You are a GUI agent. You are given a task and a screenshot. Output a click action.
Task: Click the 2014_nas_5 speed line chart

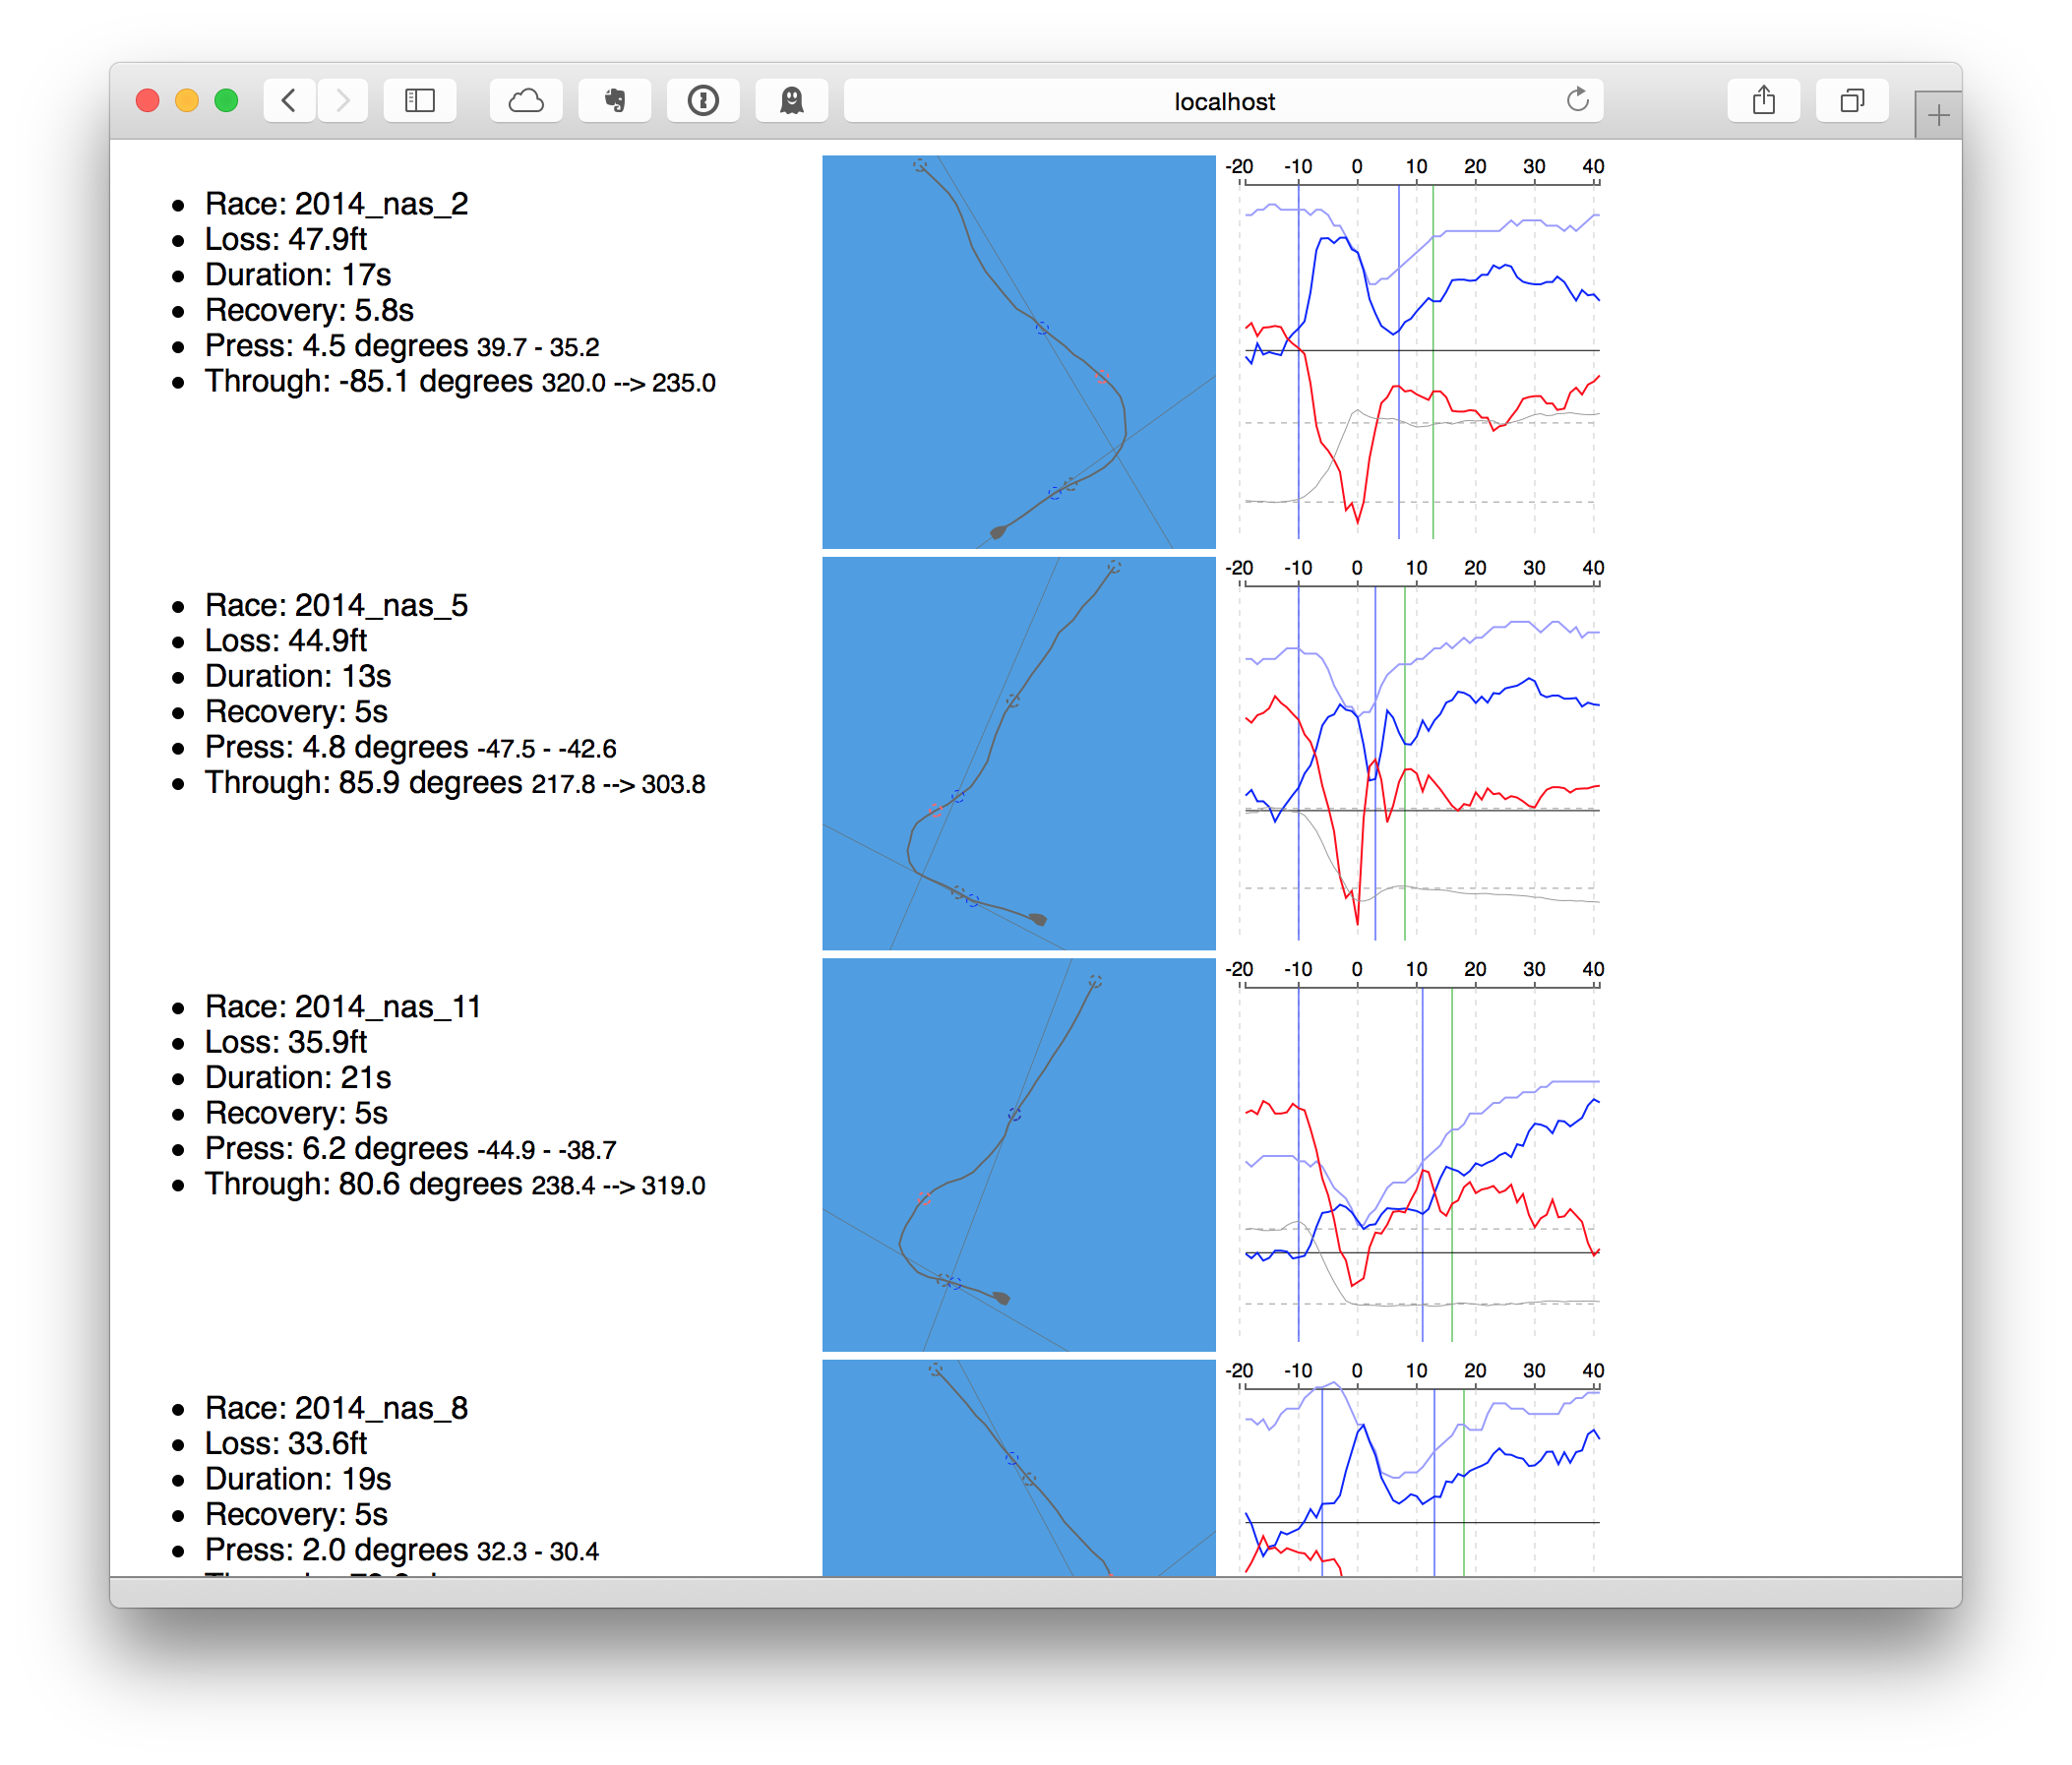pos(1418,760)
